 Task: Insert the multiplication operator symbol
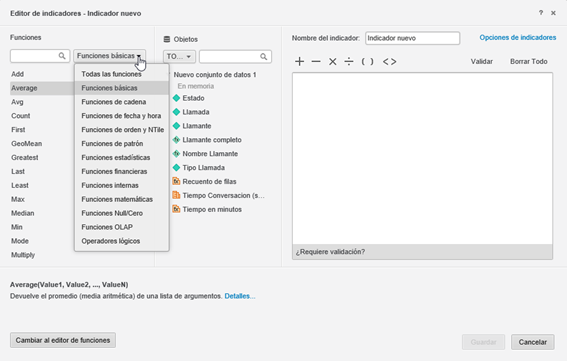click(332, 61)
